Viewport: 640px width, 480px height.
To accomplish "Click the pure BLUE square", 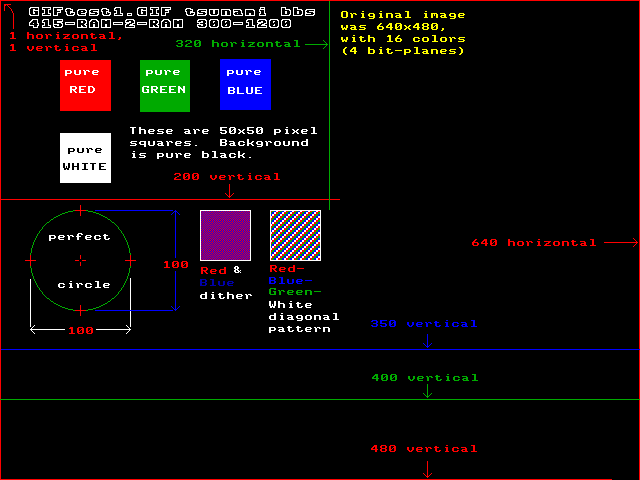I will click(245, 84).
